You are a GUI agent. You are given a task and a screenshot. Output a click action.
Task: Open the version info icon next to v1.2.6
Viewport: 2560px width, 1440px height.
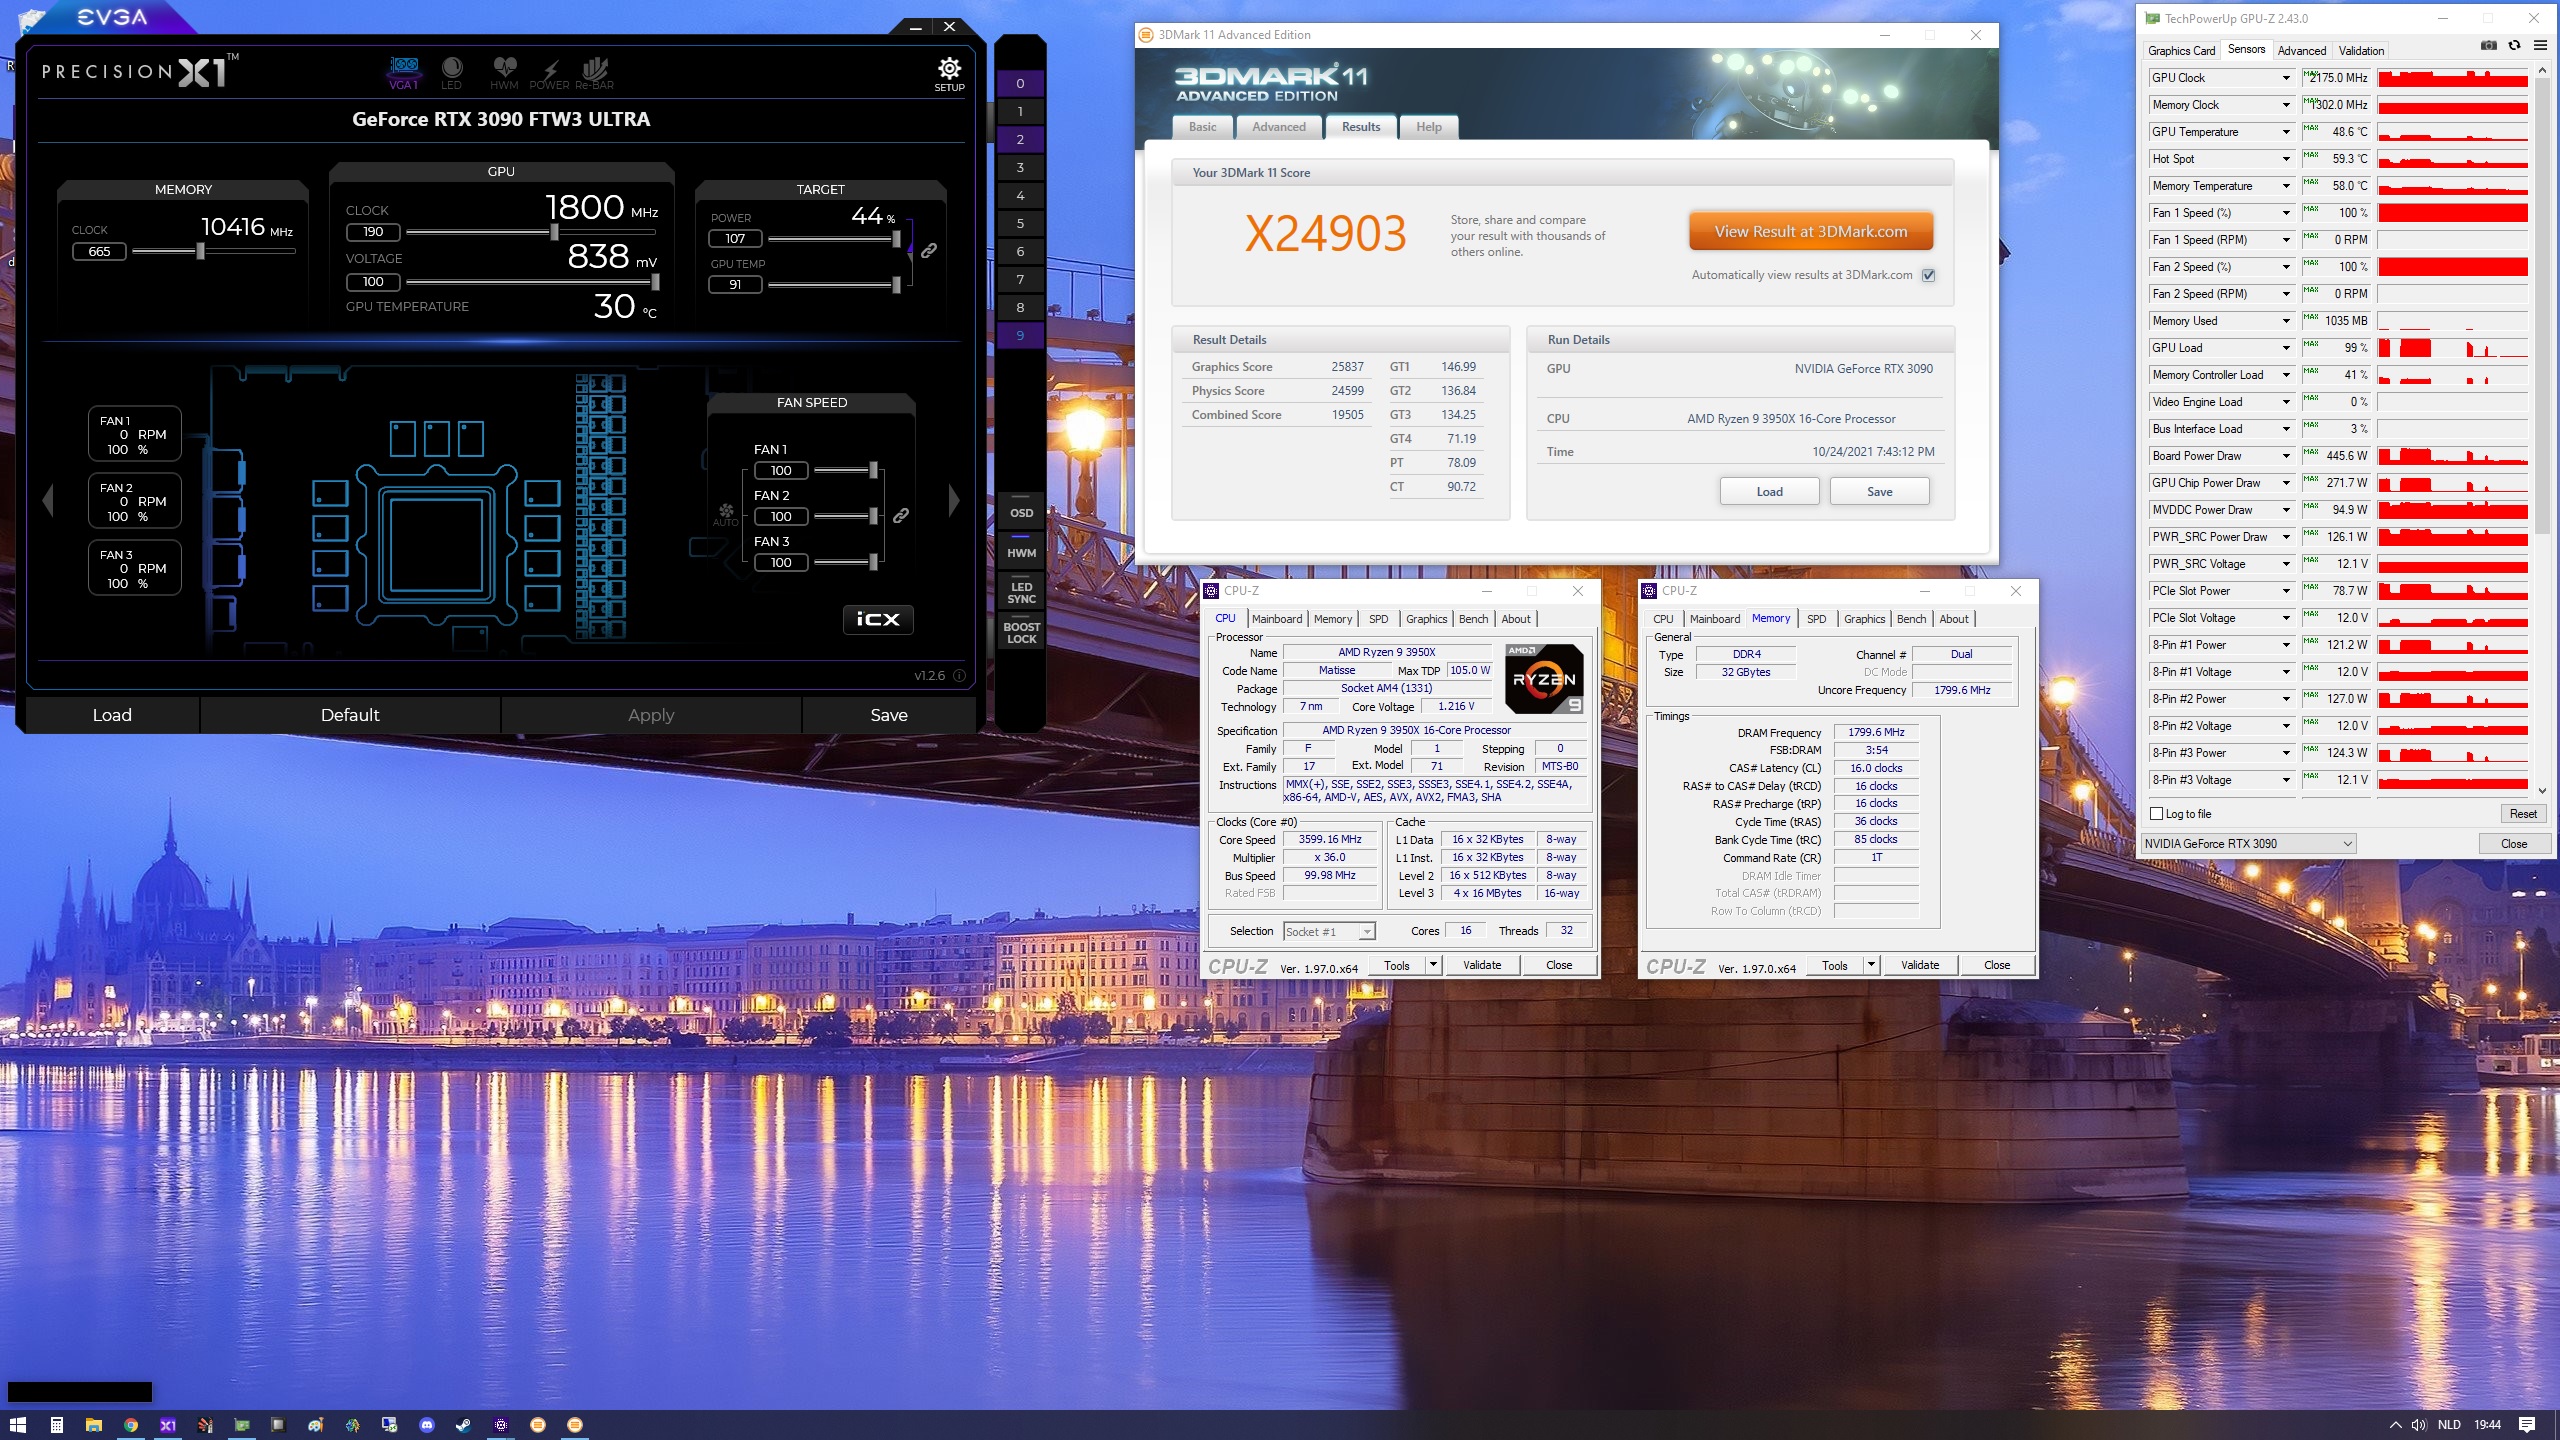pyautogui.click(x=960, y=675)
